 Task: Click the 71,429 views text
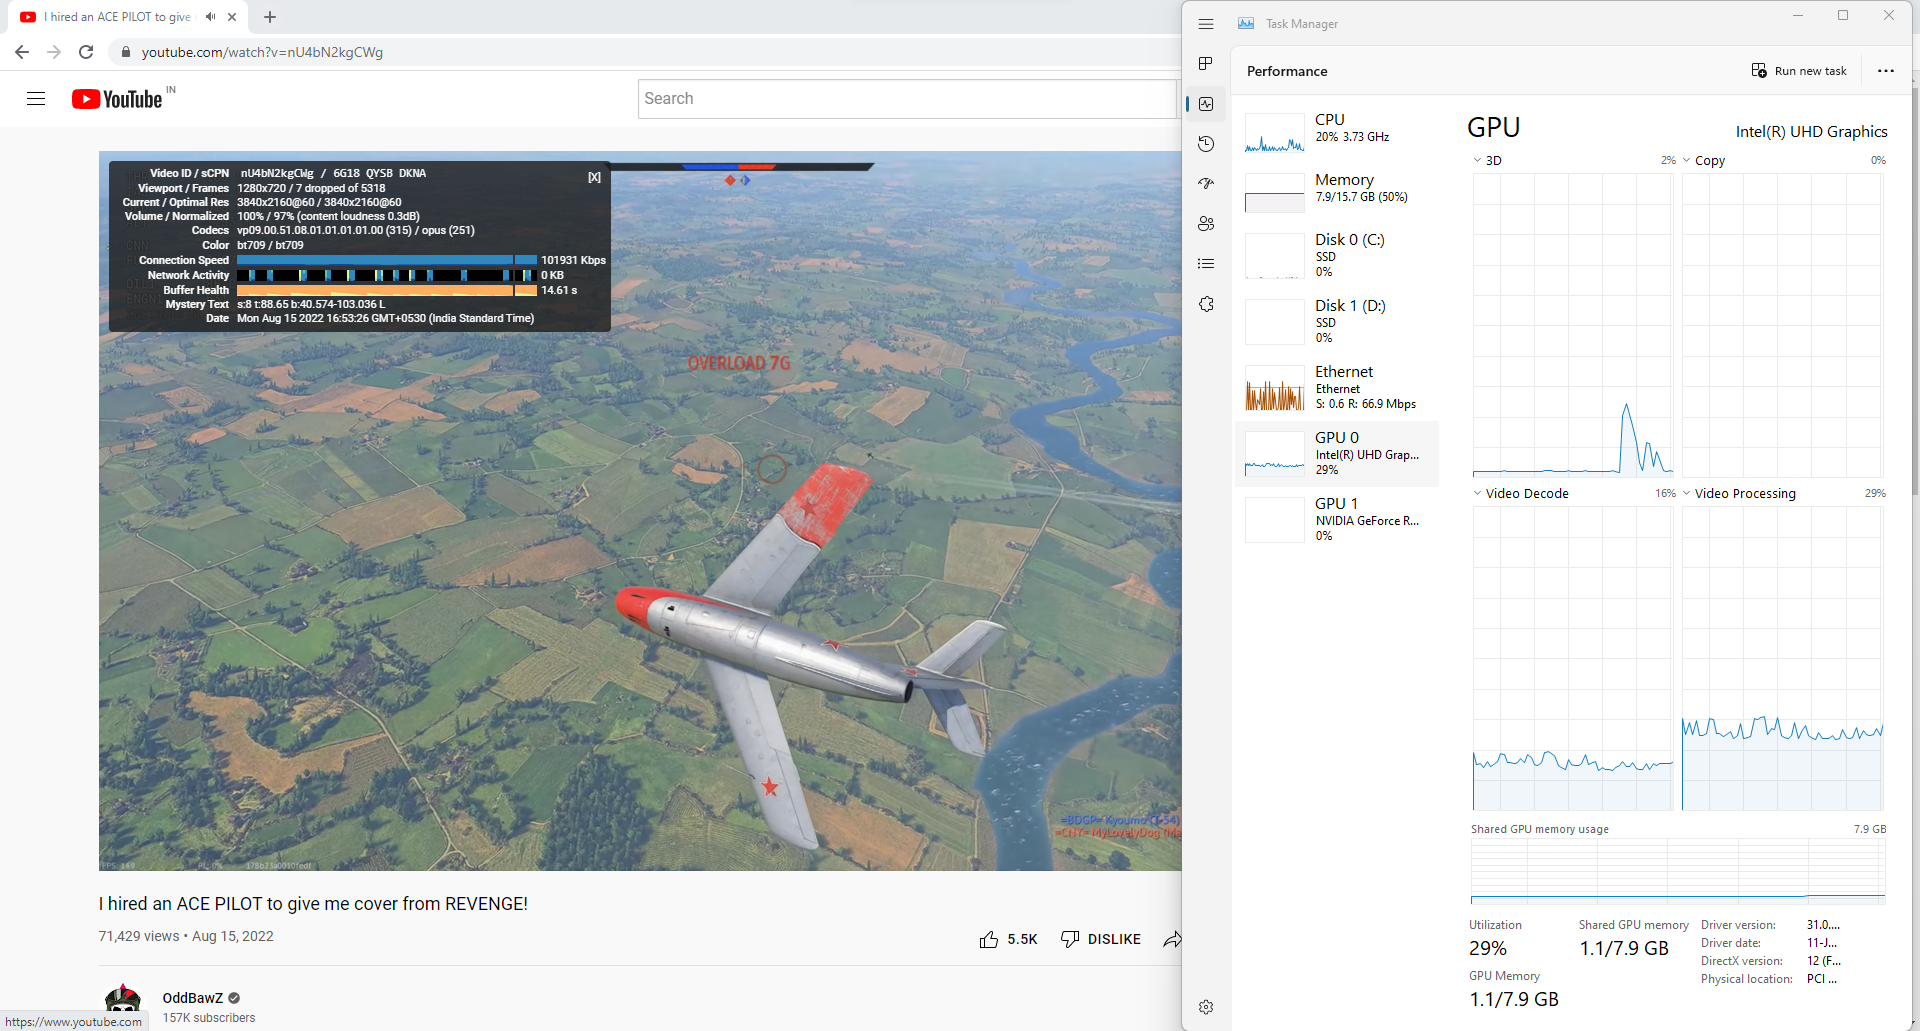pos(139,936)
